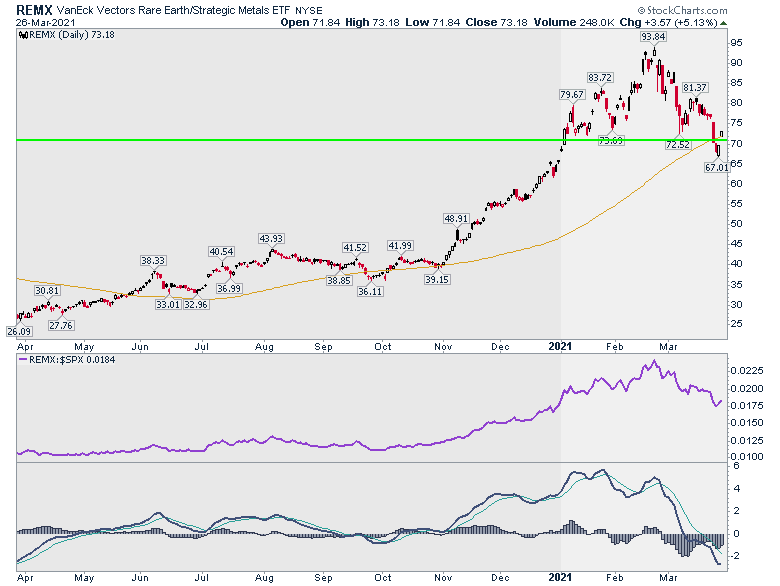The width and height of the screenshot is (780, 586).
Task: Click the 27.76 low price label
Action: (x=61, y=325)
